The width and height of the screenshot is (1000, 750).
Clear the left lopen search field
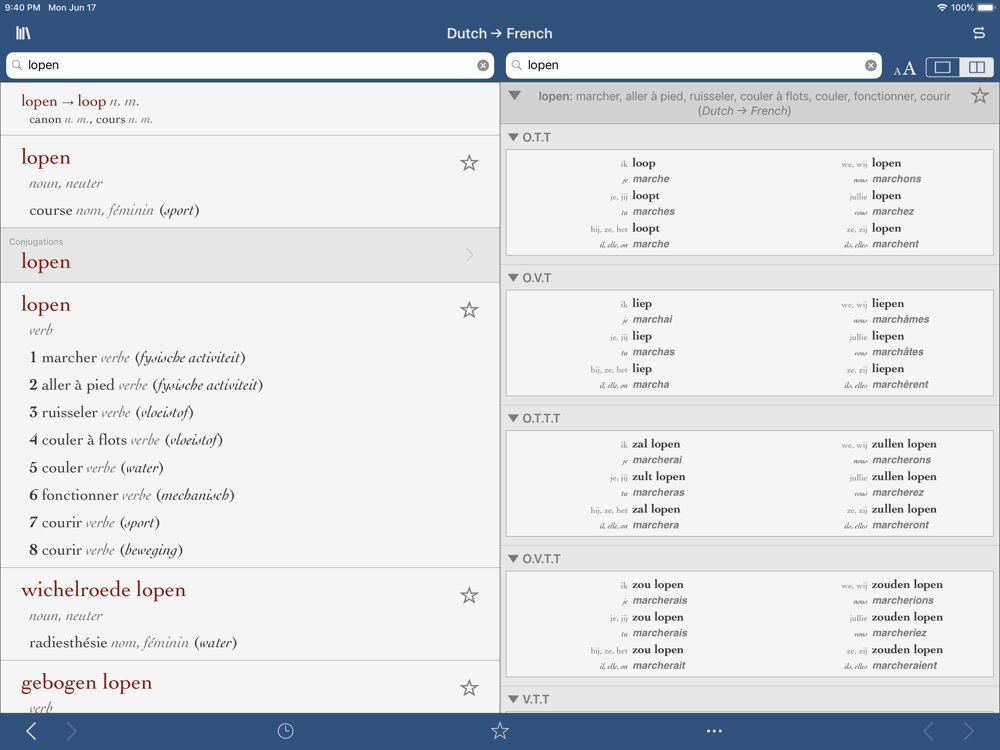(x=483, y=65)
